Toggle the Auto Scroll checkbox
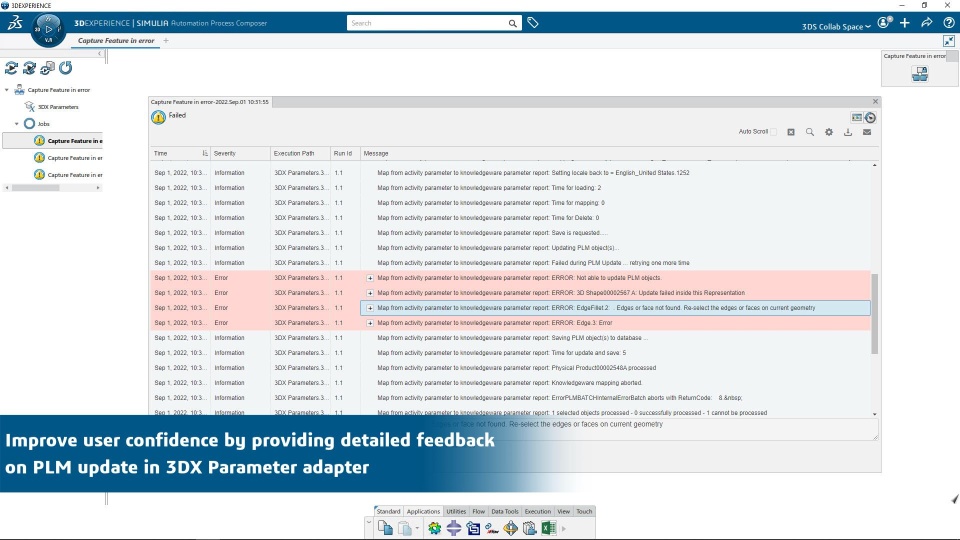The image size is (960, 540). 774,132
